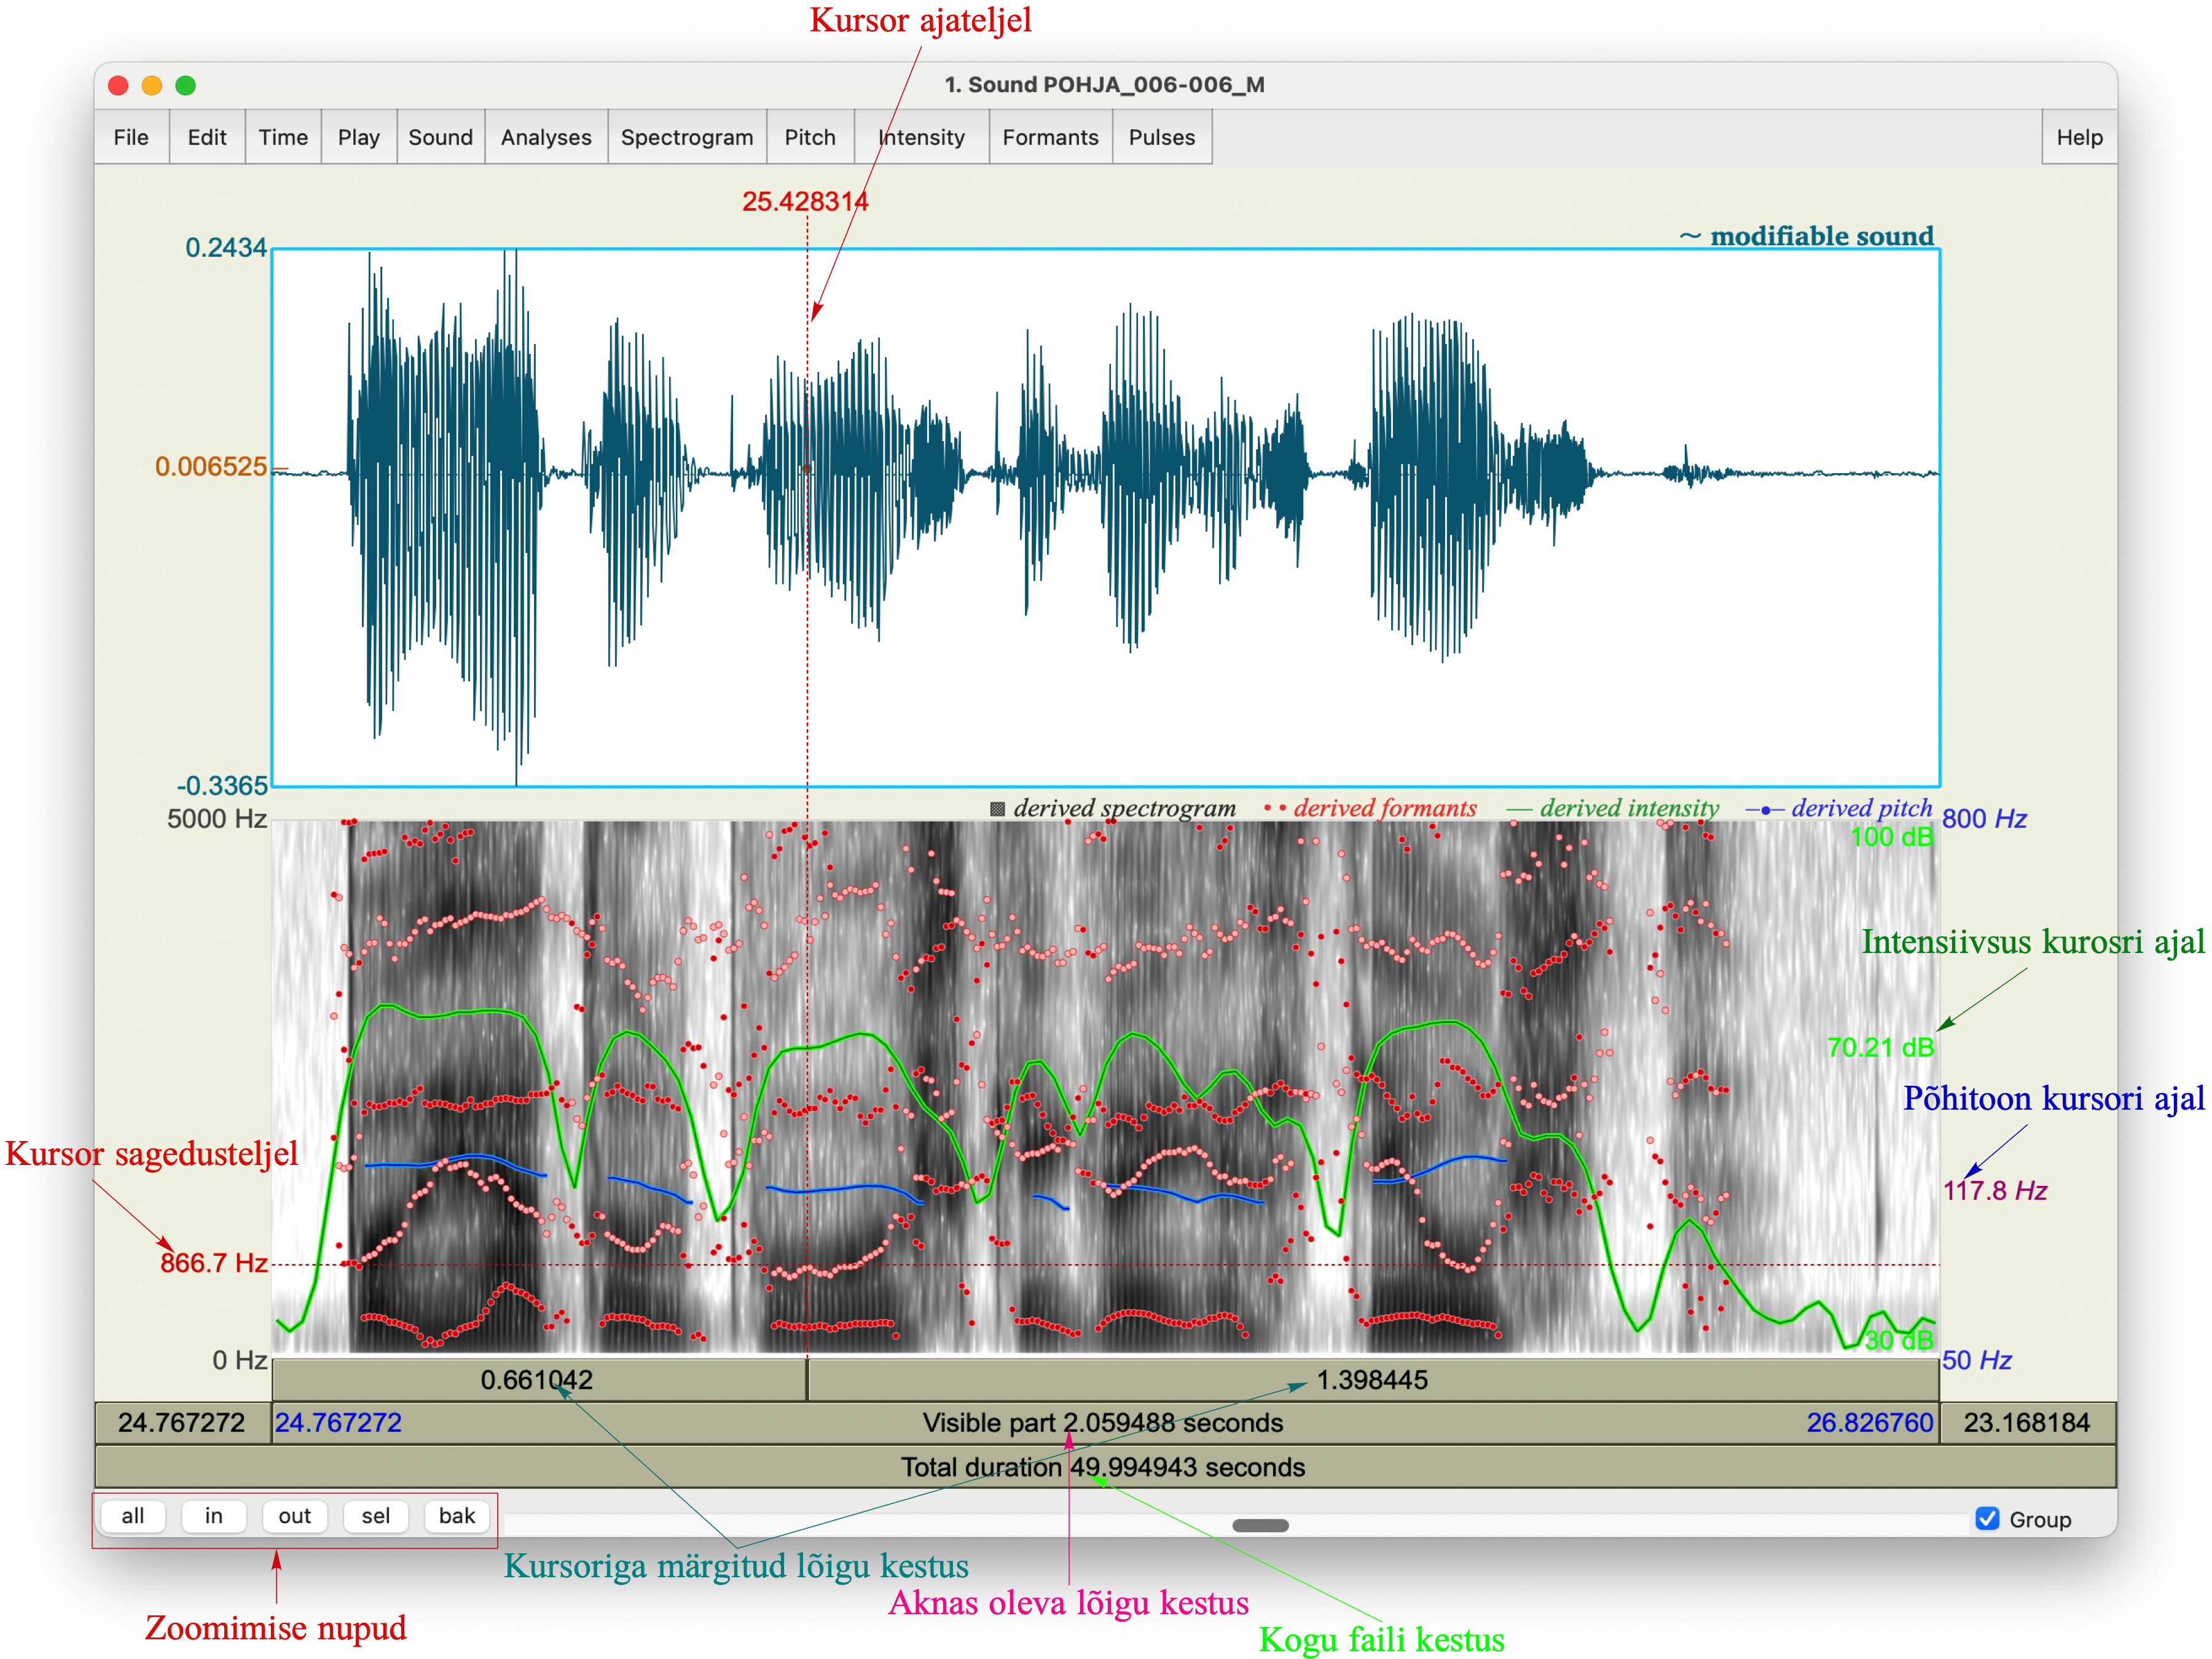Toggle the Group checkbox
Screen dimensions: 2212x1659
point(1987,1519)
